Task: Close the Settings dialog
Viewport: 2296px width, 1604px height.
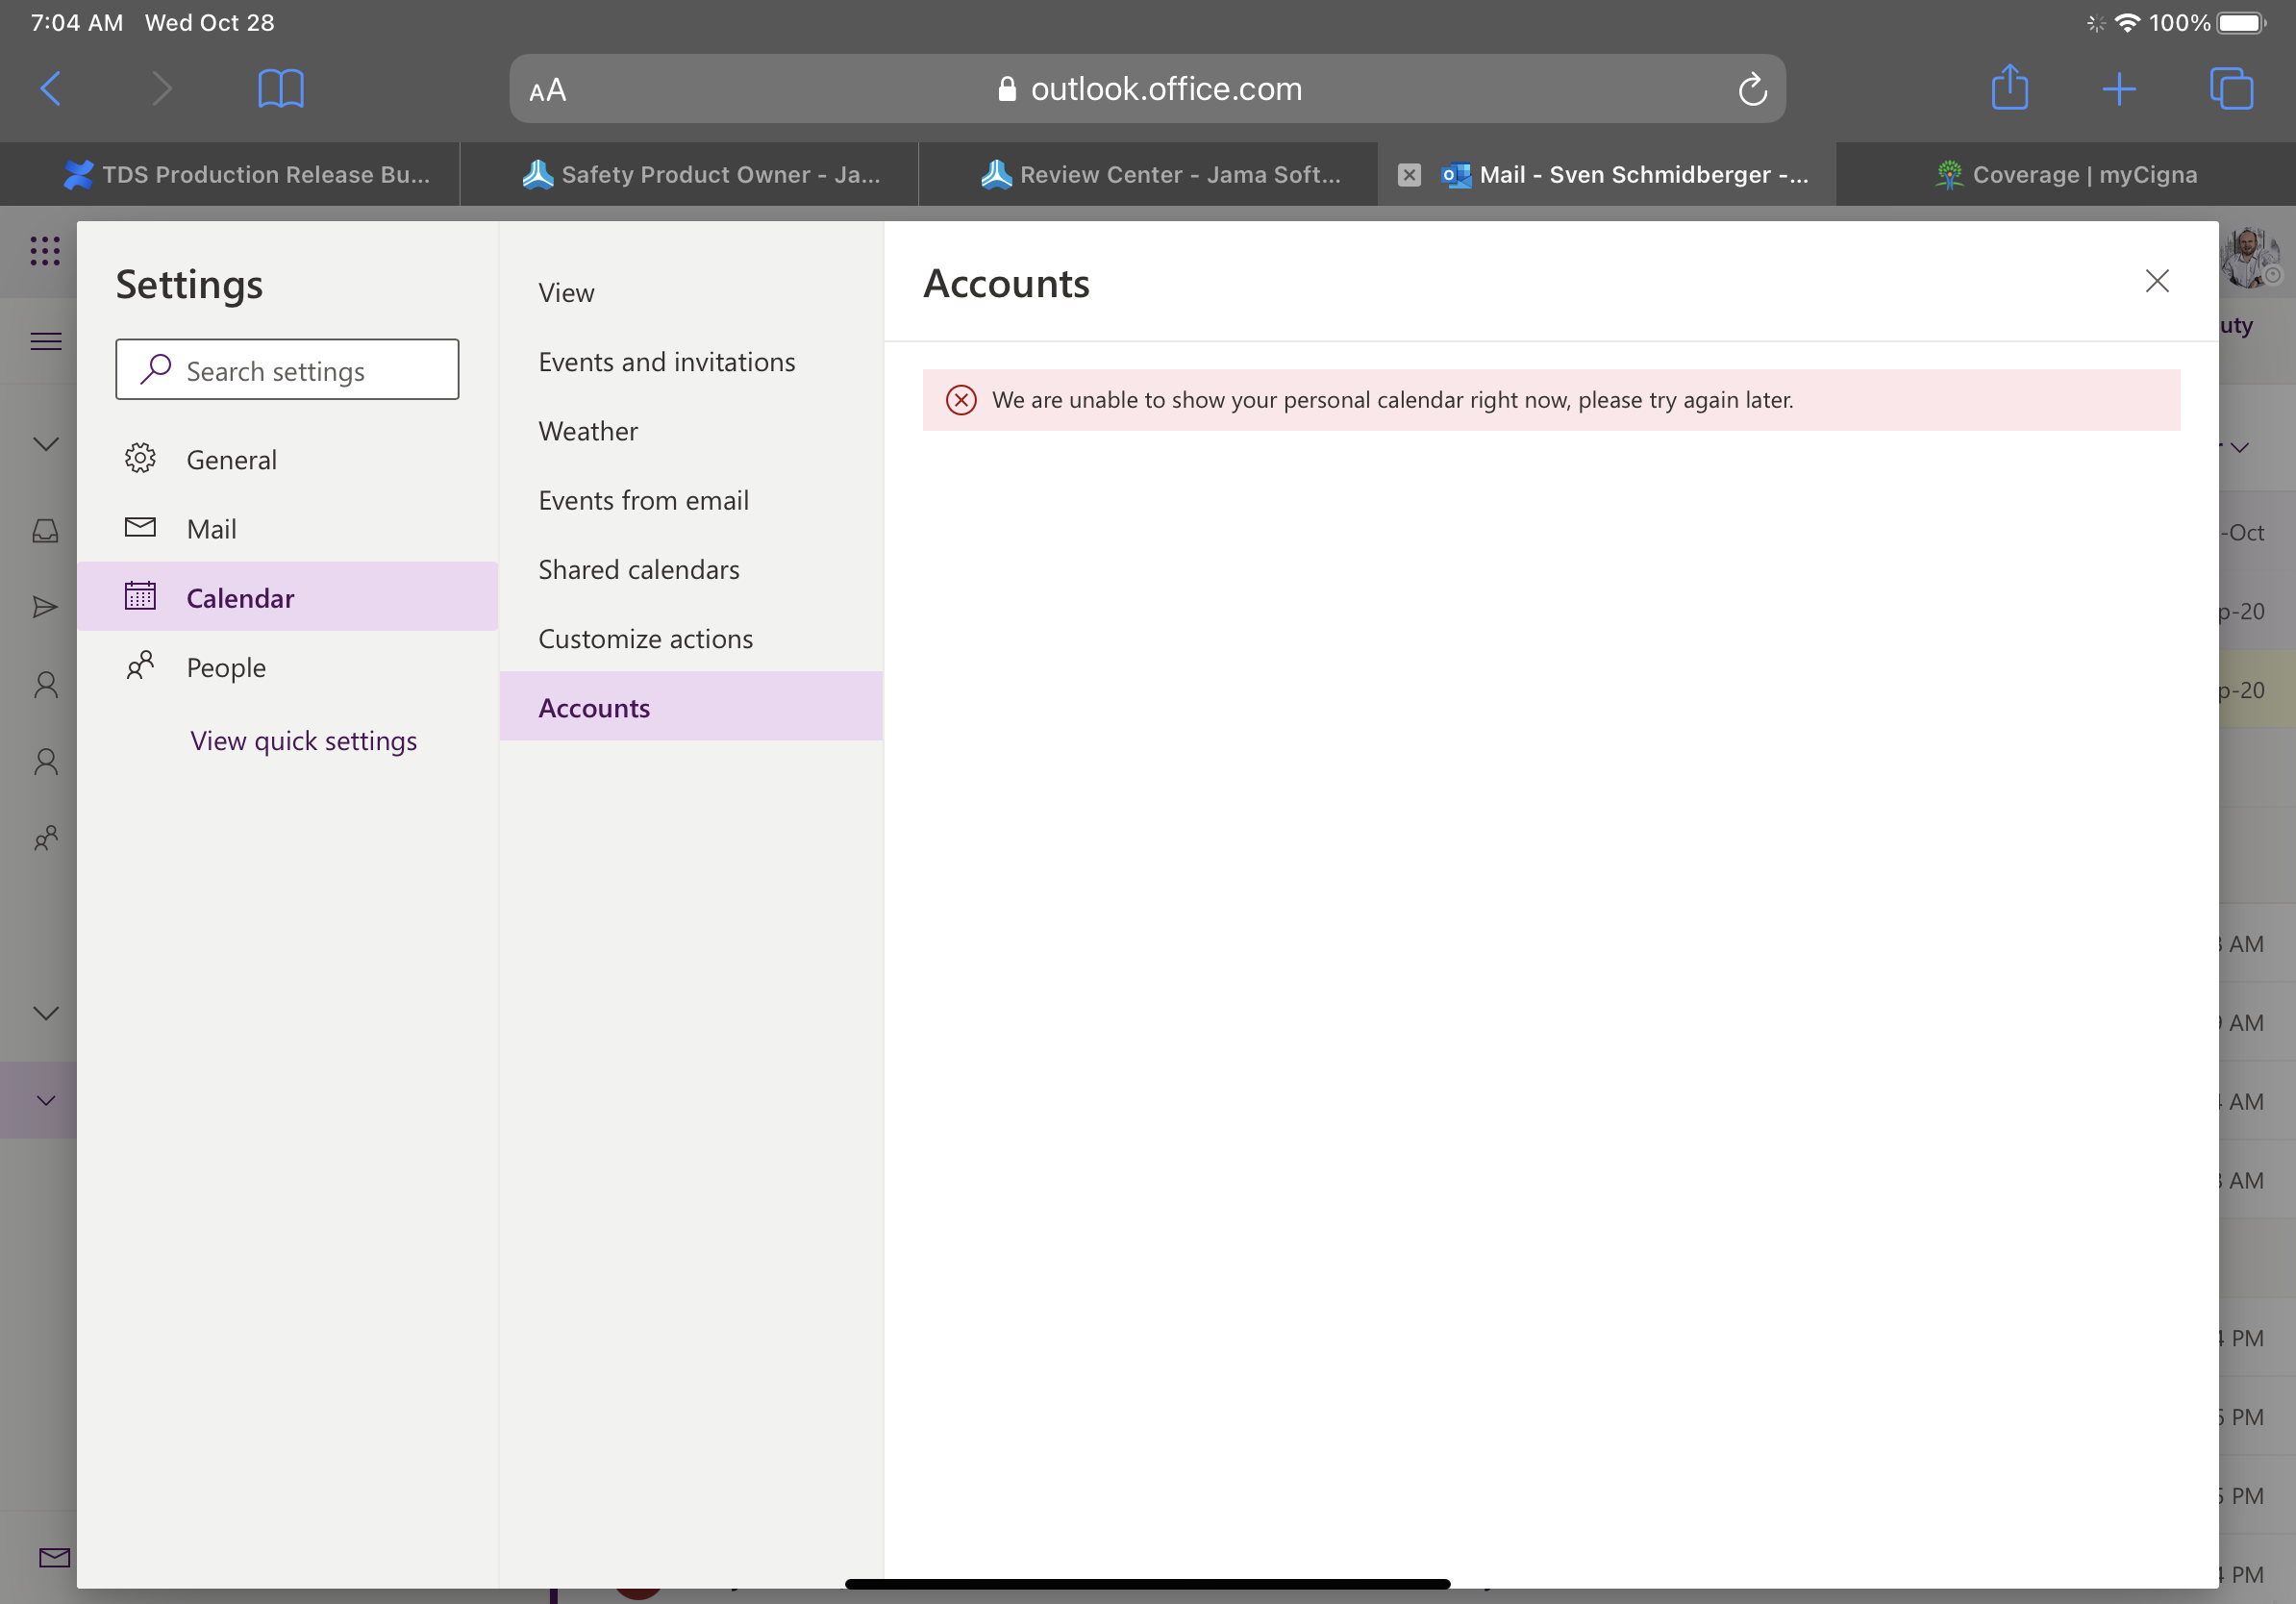Action: (x=2157, y=281)
